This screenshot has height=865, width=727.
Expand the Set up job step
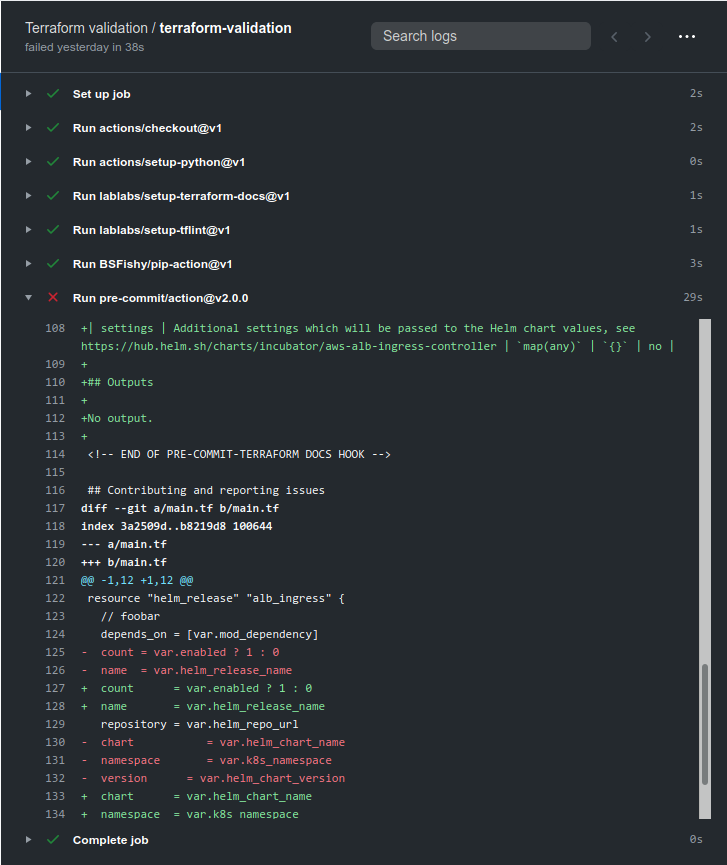[28, 93]
